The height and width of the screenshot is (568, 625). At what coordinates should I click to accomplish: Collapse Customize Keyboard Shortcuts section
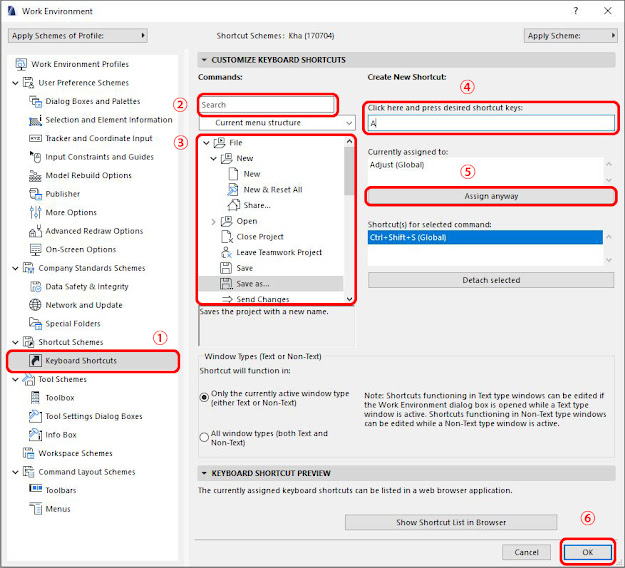[204, 60]
